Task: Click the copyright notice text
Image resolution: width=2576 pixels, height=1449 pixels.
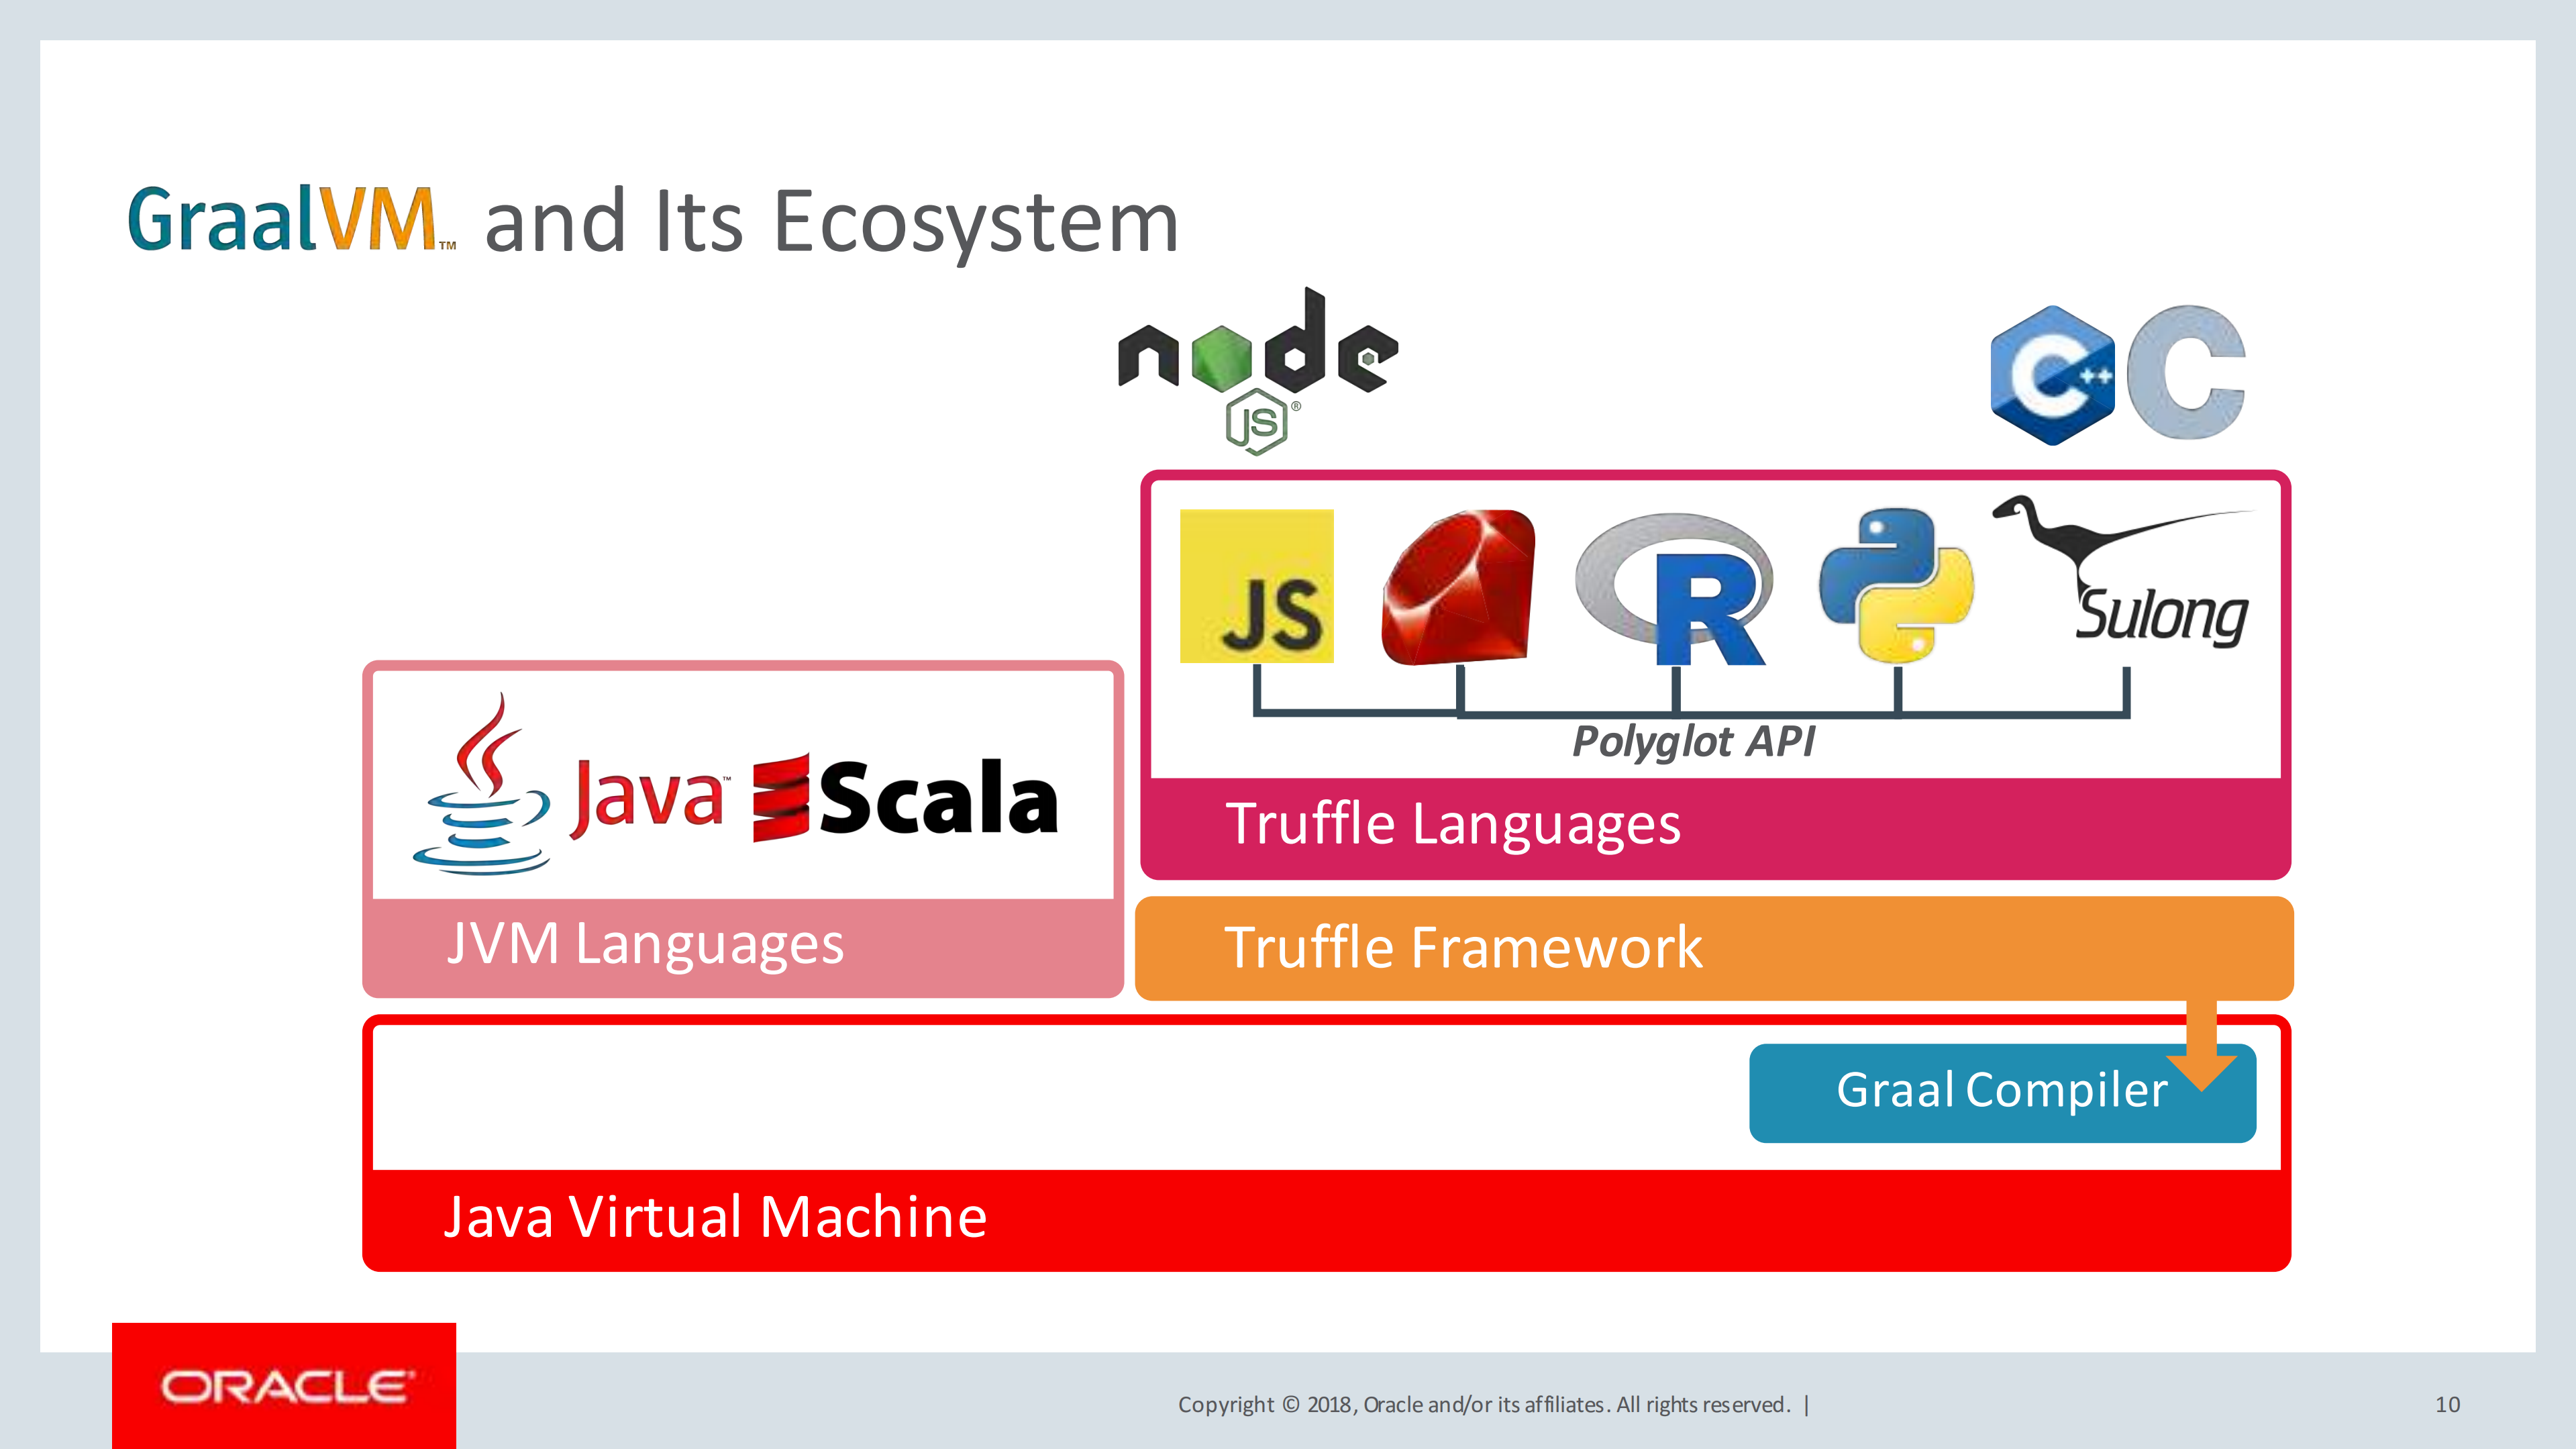Action: pyautogui.click(x=1484, y=1404)
